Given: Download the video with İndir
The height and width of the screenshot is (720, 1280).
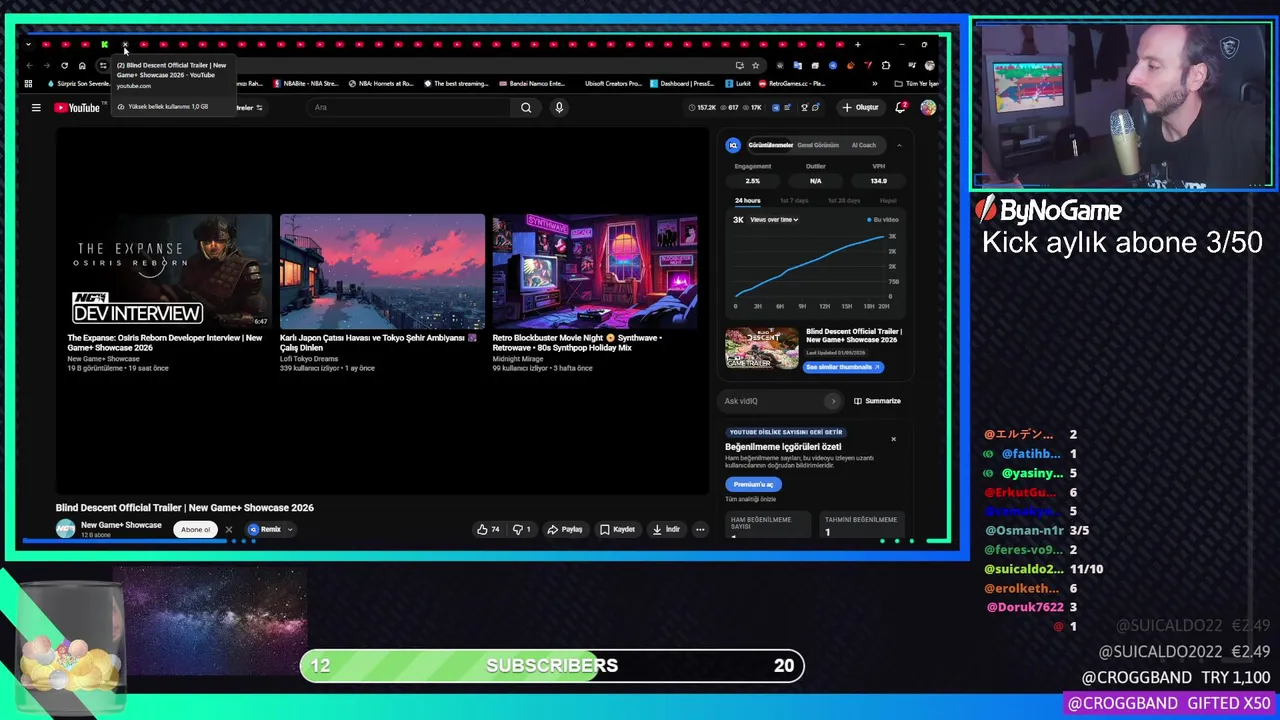Looking at the screenshot, I should 666,530.
